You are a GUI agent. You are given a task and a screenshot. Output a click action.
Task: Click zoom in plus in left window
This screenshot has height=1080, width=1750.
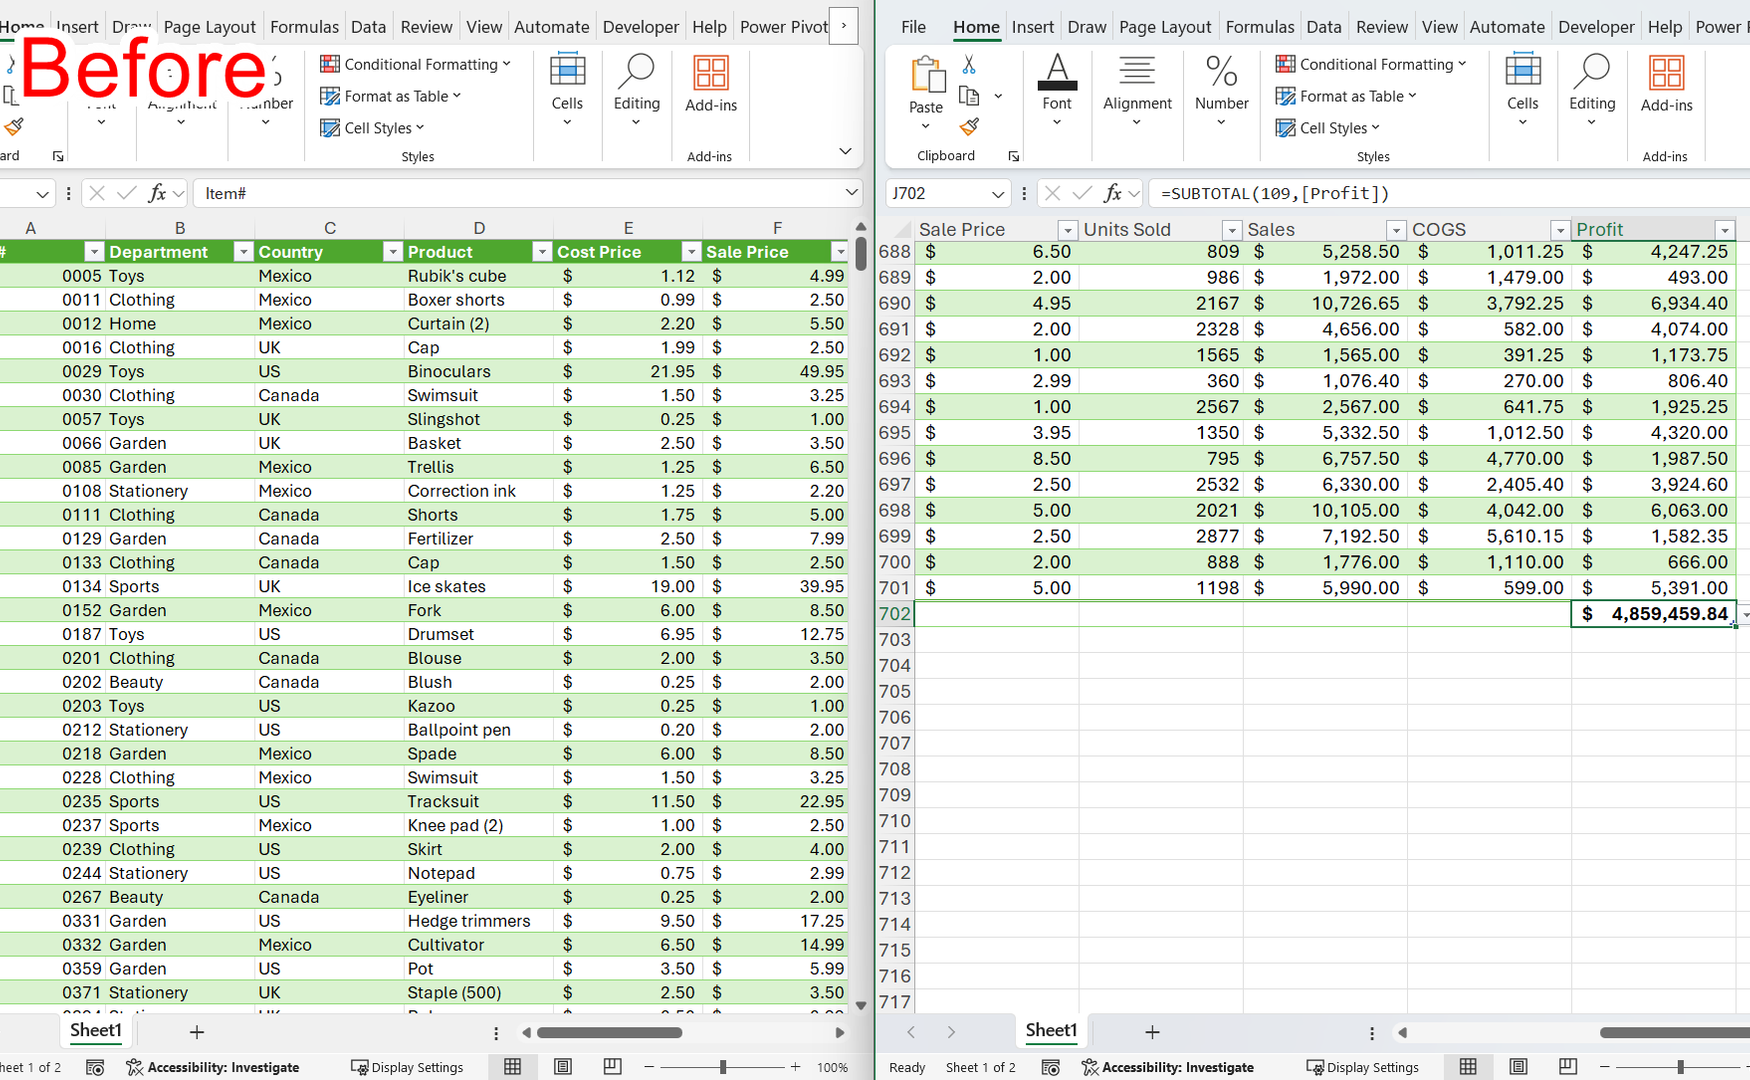tap(795, 1067)
